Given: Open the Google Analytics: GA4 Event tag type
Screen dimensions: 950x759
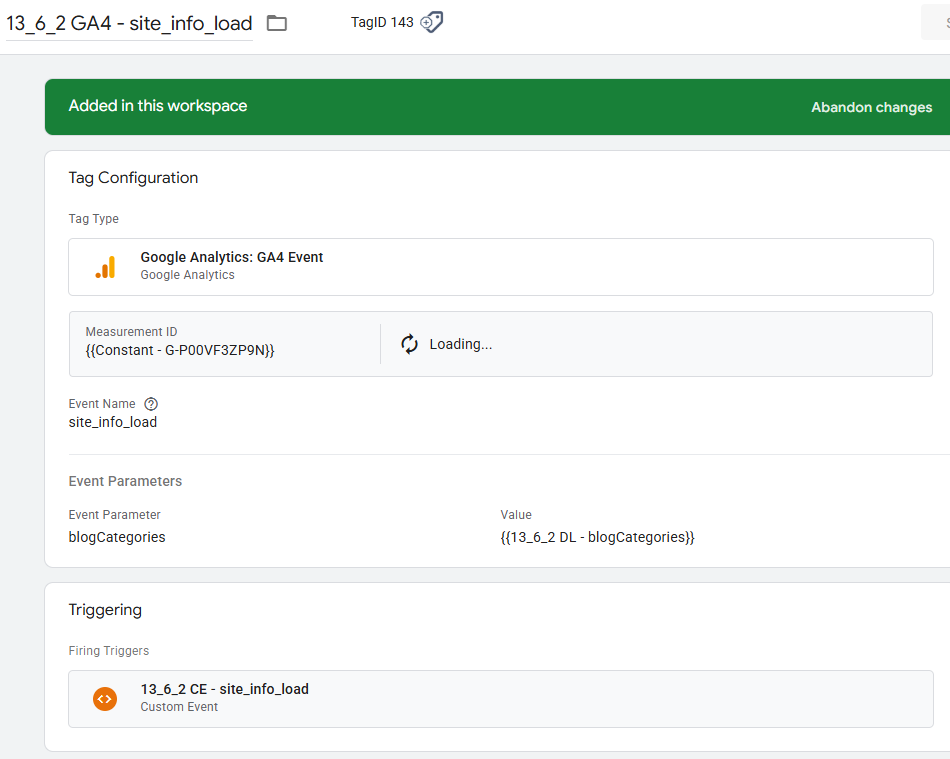Looking at the screenshot, I should (x=232, y=257).
